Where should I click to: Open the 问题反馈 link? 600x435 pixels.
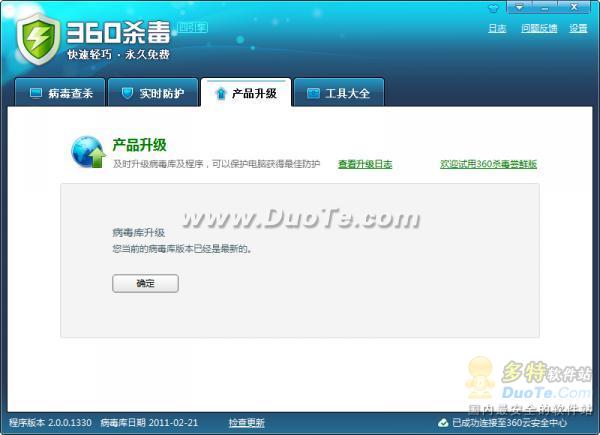pos(539,28)
